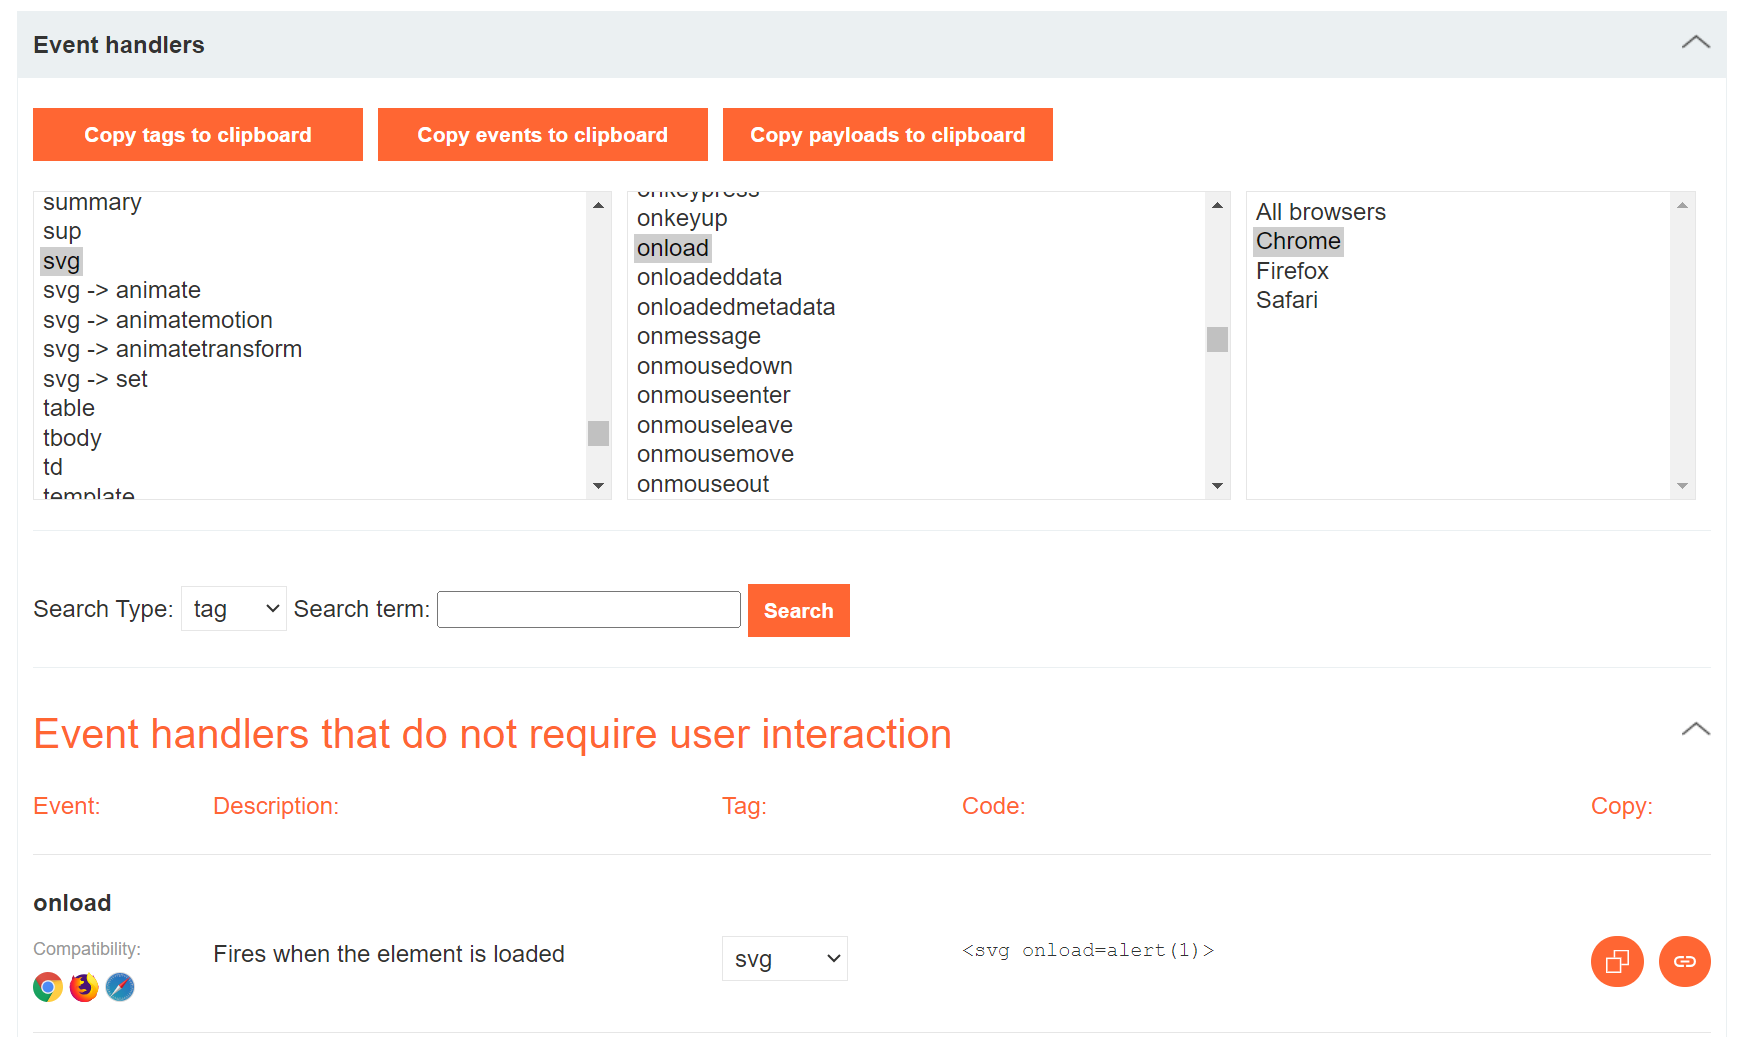Open the Search Type dropdown
The width and height of the screenshot is (1738, 1037).
click(x=234, y=609)
